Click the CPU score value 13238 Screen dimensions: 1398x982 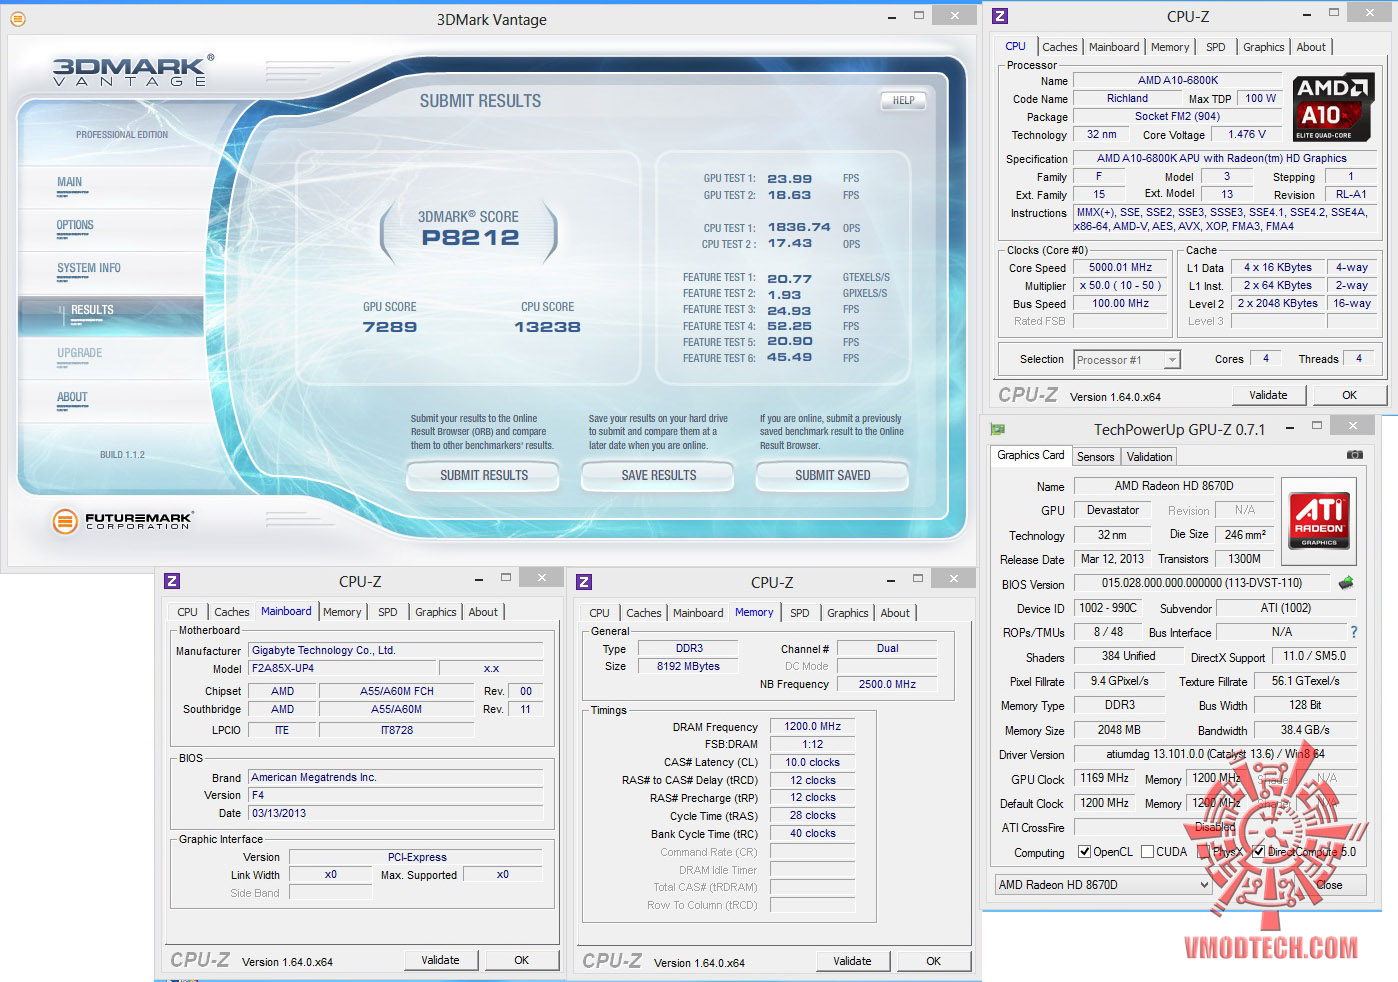[547, 327]
